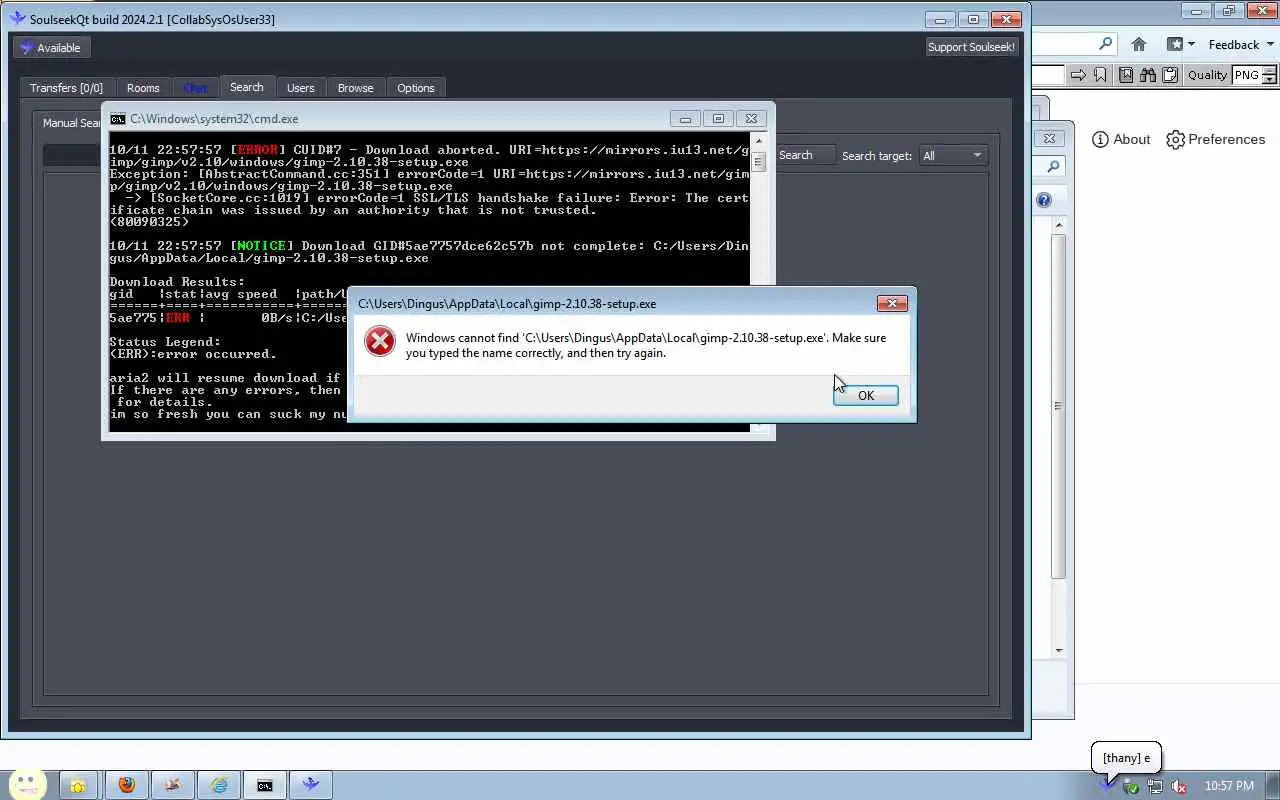Click the small magnifier icon in background panel
Viewport: 1280px width, 800px height.
[x=1053, y=167]
